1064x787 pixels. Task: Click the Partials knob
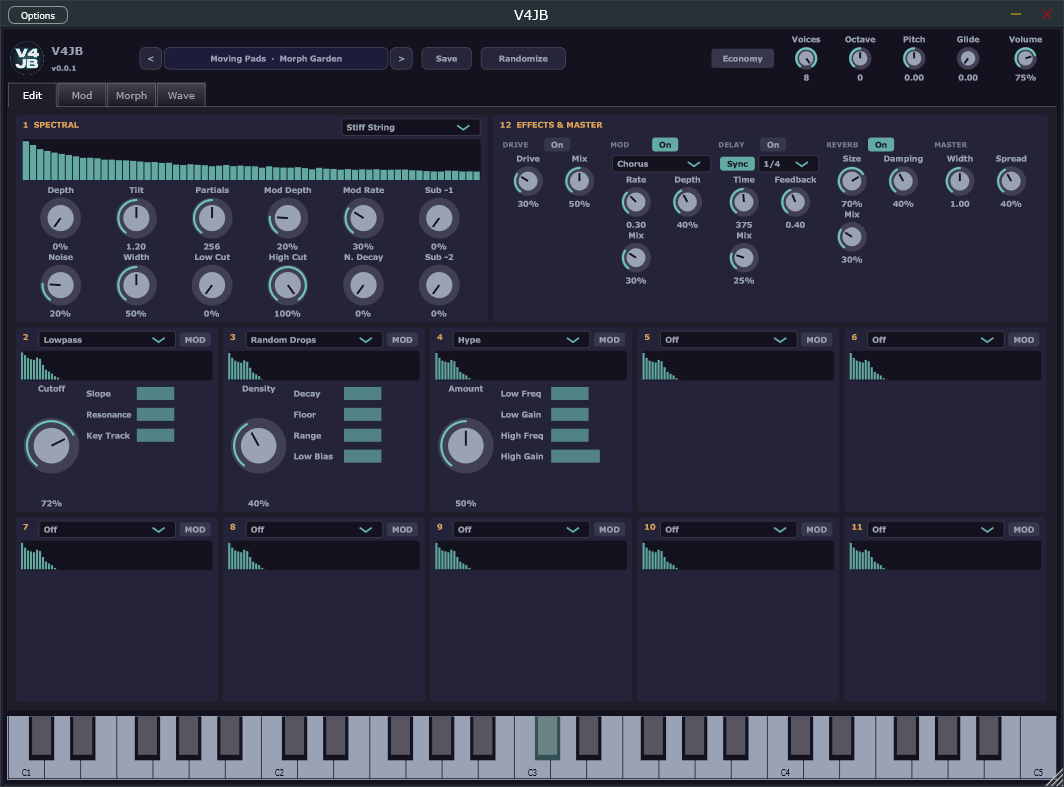point(212,218)
